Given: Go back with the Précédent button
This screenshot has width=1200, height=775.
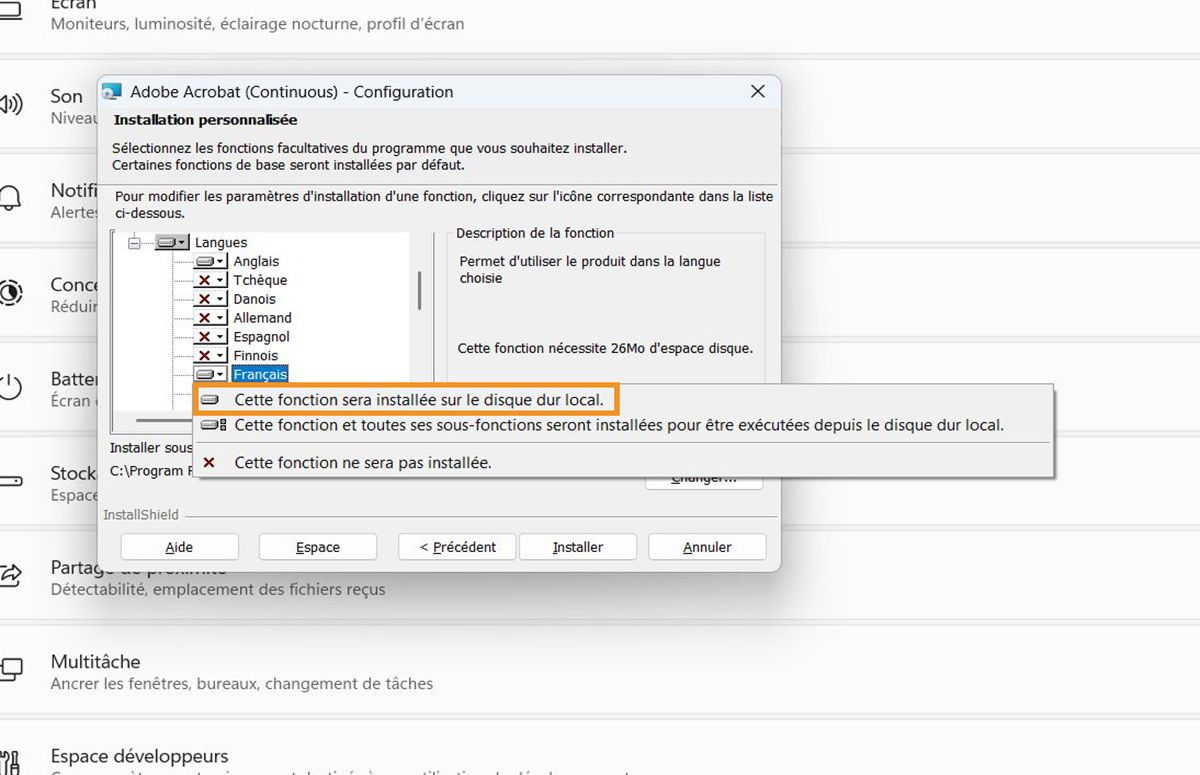Looking at the screenshot, I should pyautogui.click(x=458, y=547).
